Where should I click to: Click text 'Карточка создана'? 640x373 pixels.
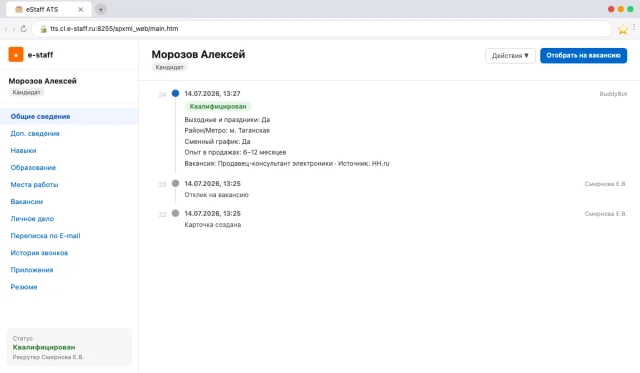[x=213, y=225]
